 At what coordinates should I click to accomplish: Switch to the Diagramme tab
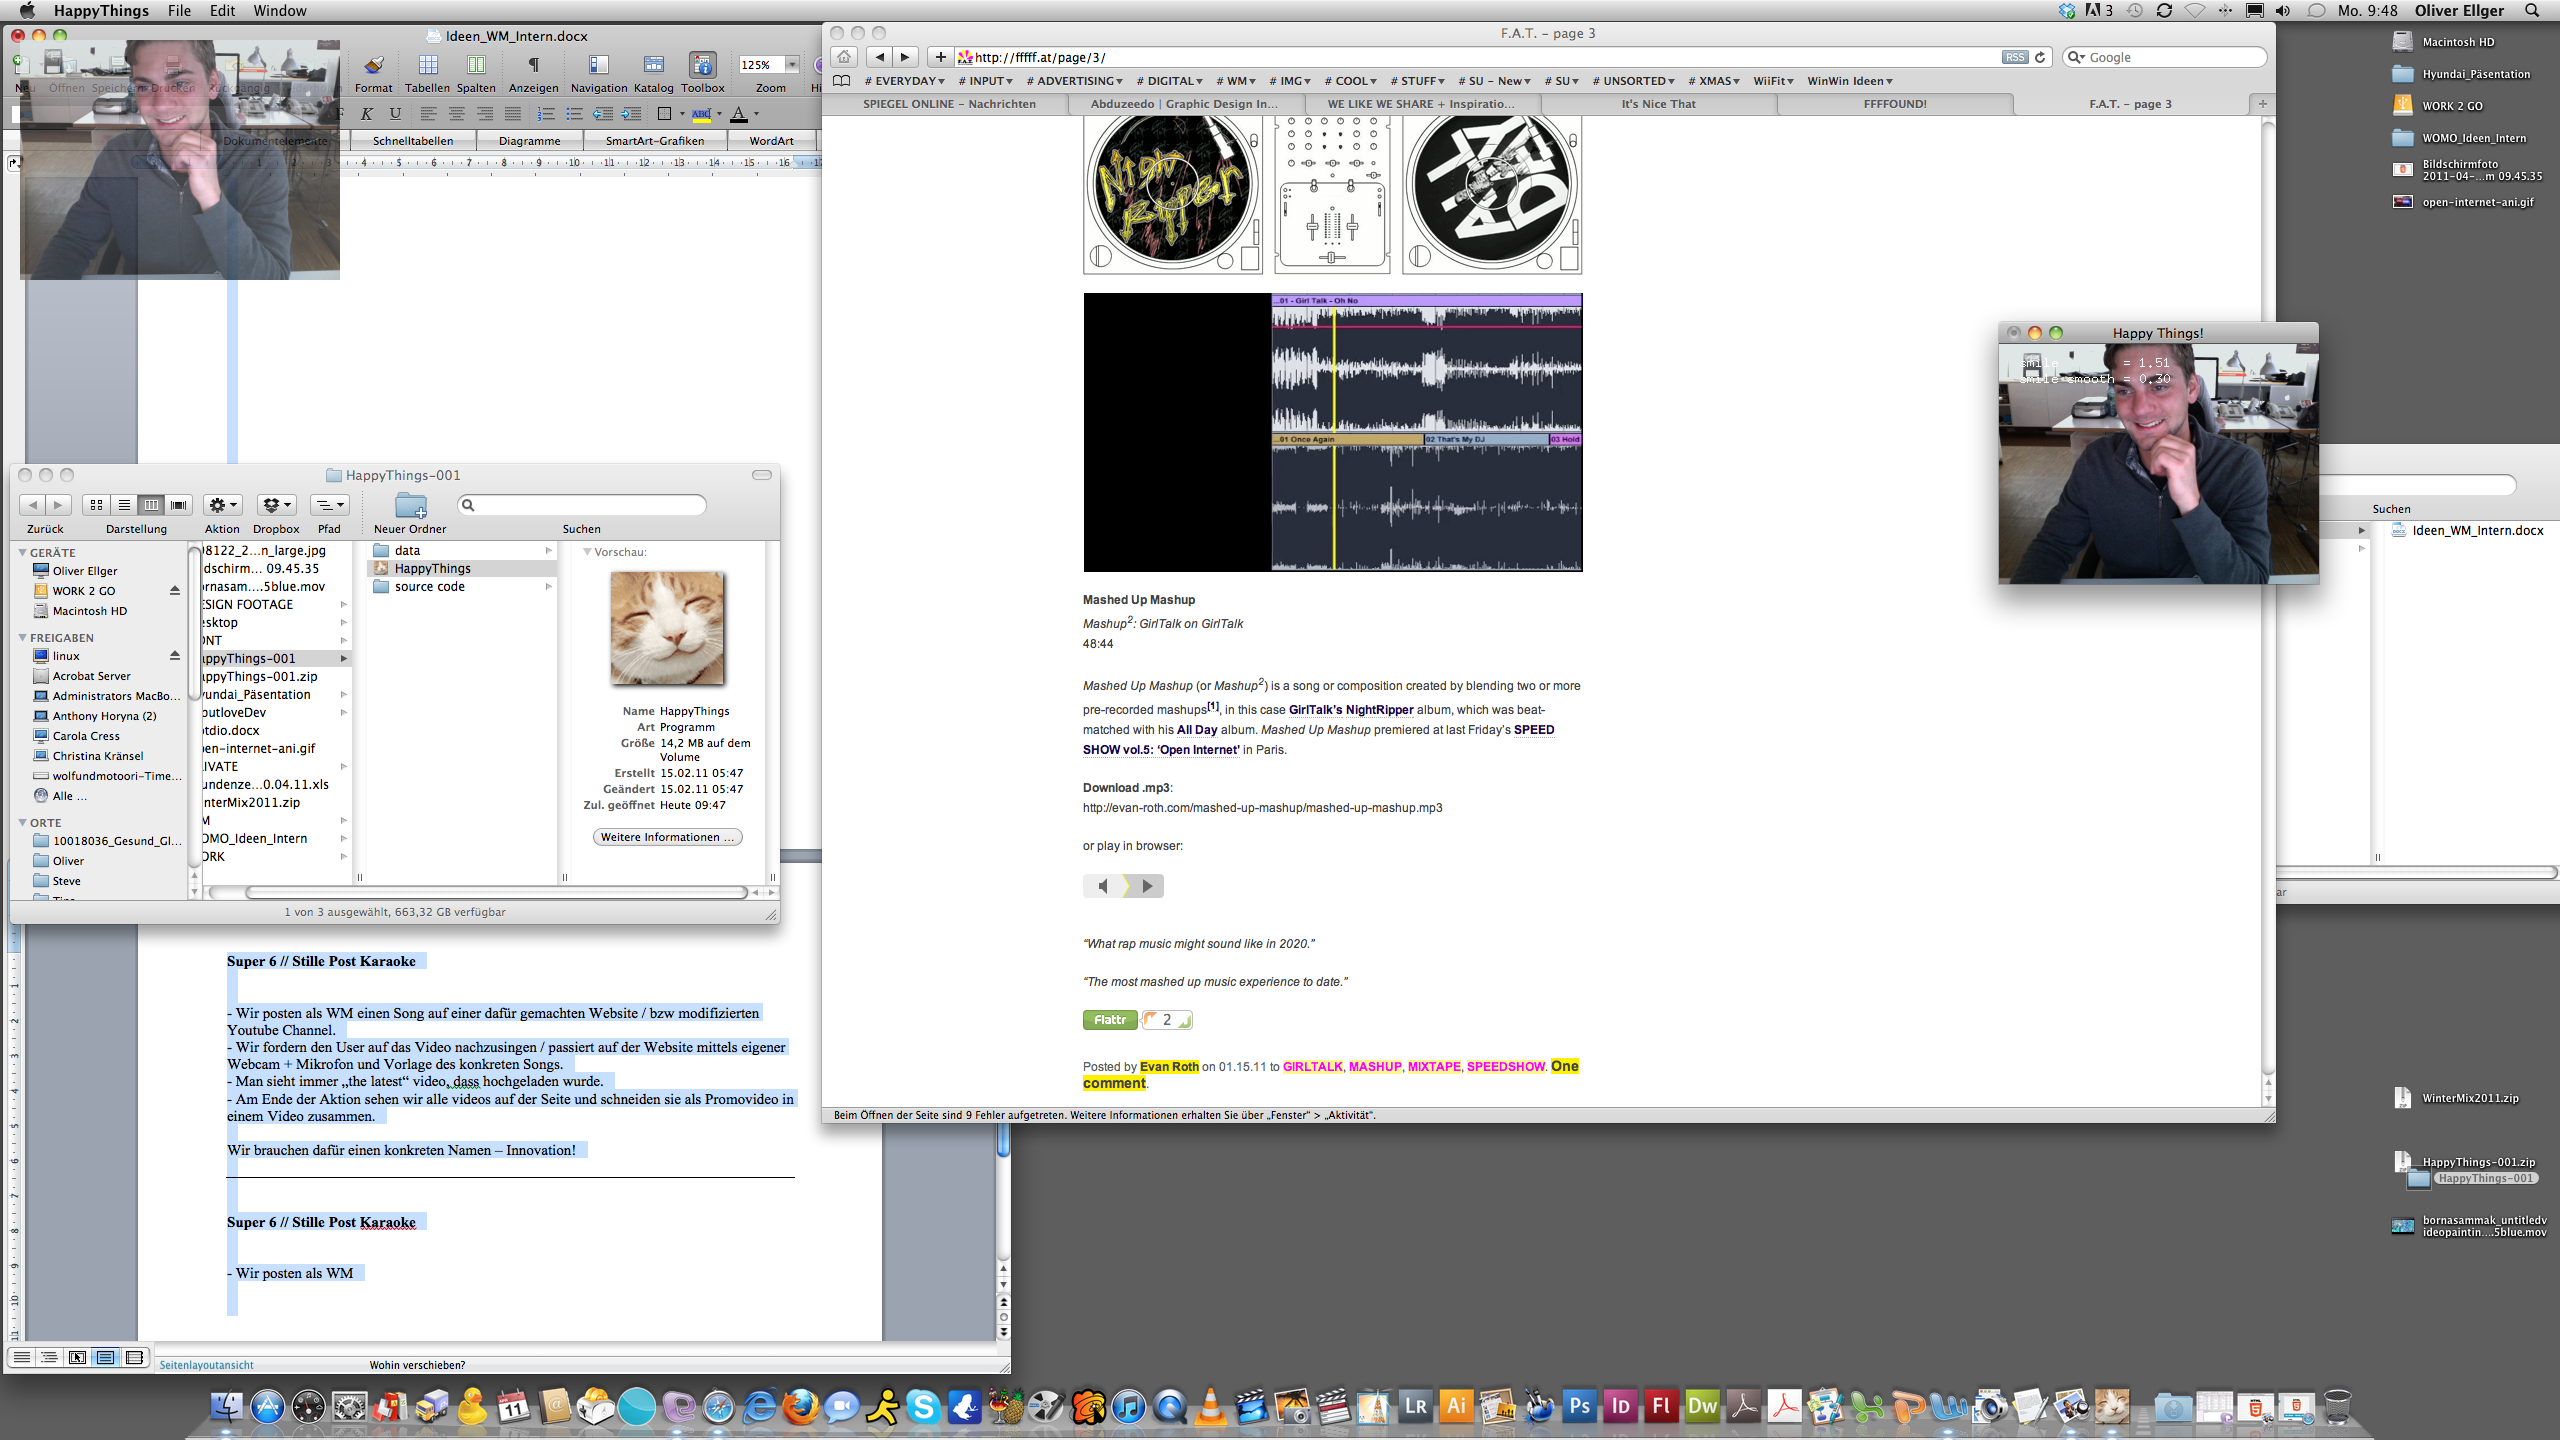(x=529, y=141)
